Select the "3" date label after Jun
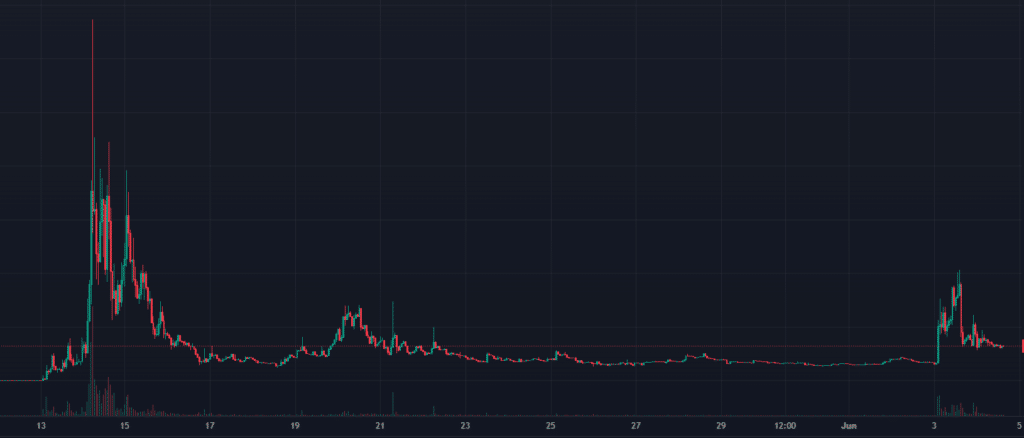Screen dimensions: 1024x438 934,425
